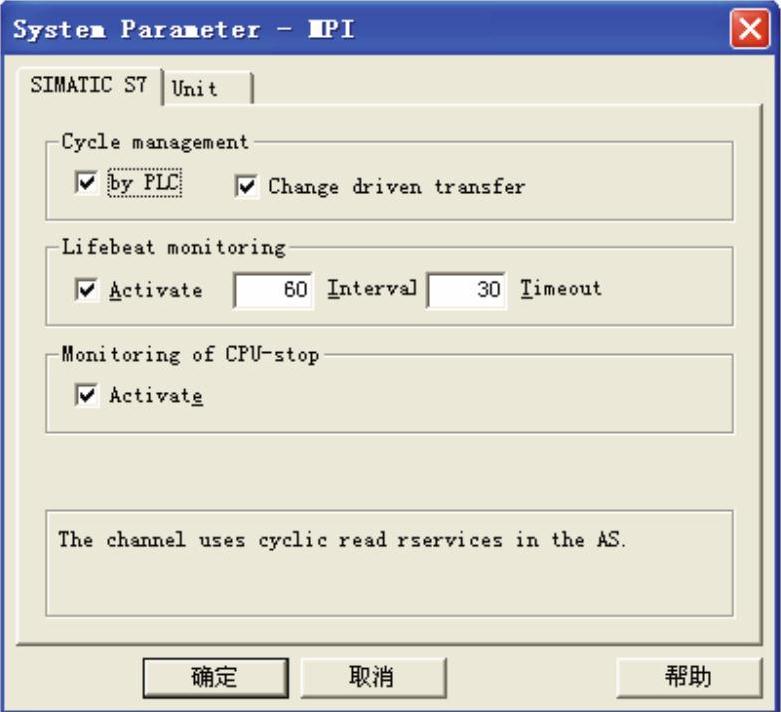Click the System Parameter - MPI title bar
The width and height of the screenshot is (781, 712).
point(300,29)
